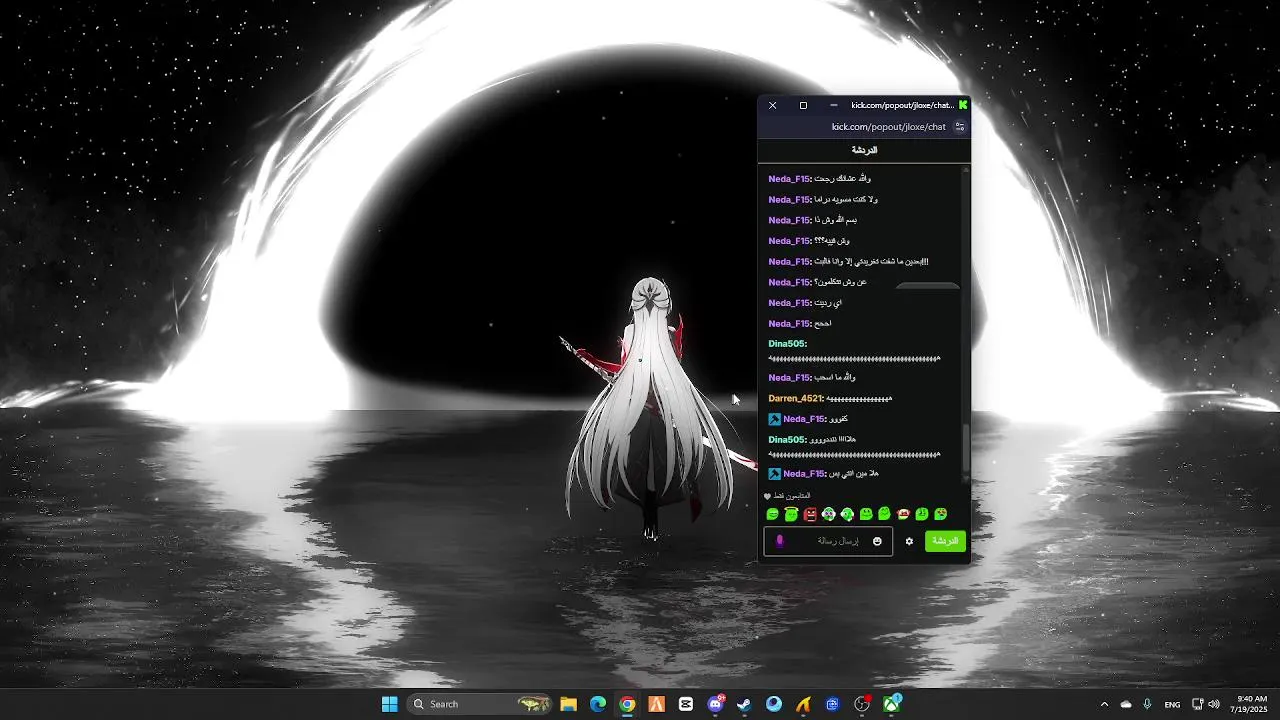This screenshot has height=720, width=1280.
Task: Click the purple microphone icon in message box
Action: point(780,541)
